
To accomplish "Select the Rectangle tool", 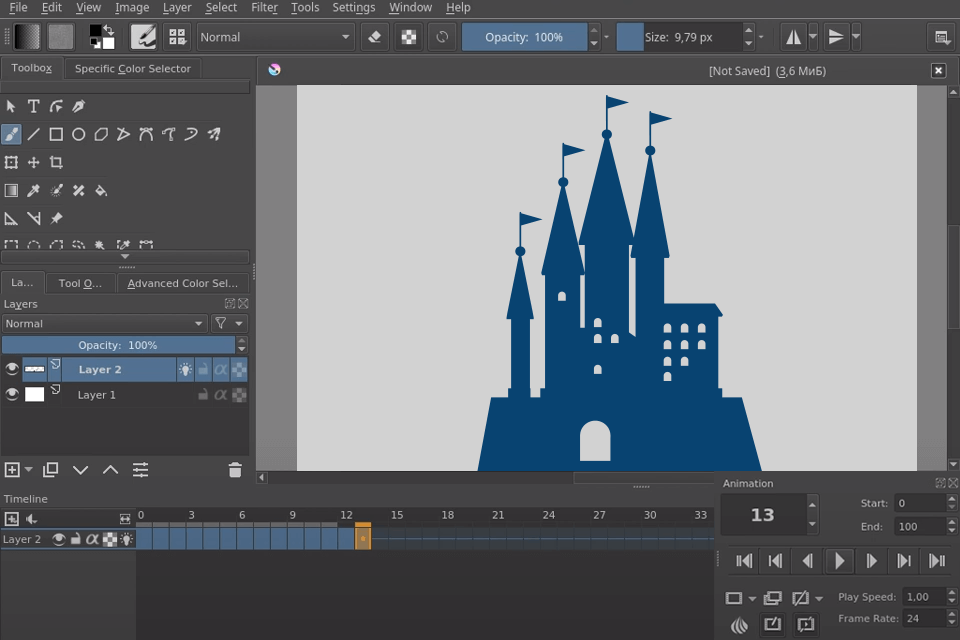I will 56,134.
